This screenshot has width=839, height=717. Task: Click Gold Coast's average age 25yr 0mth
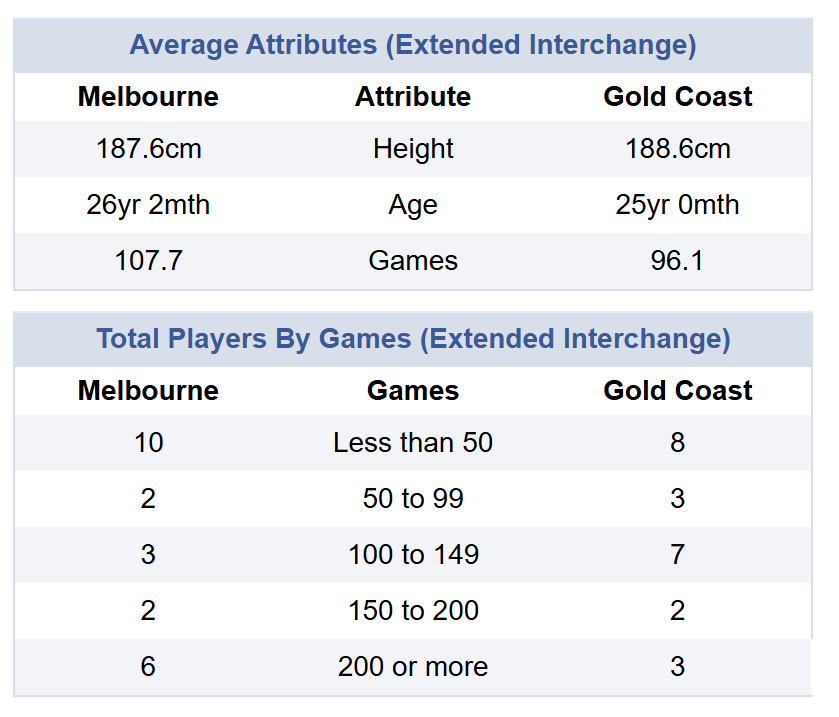677,205
